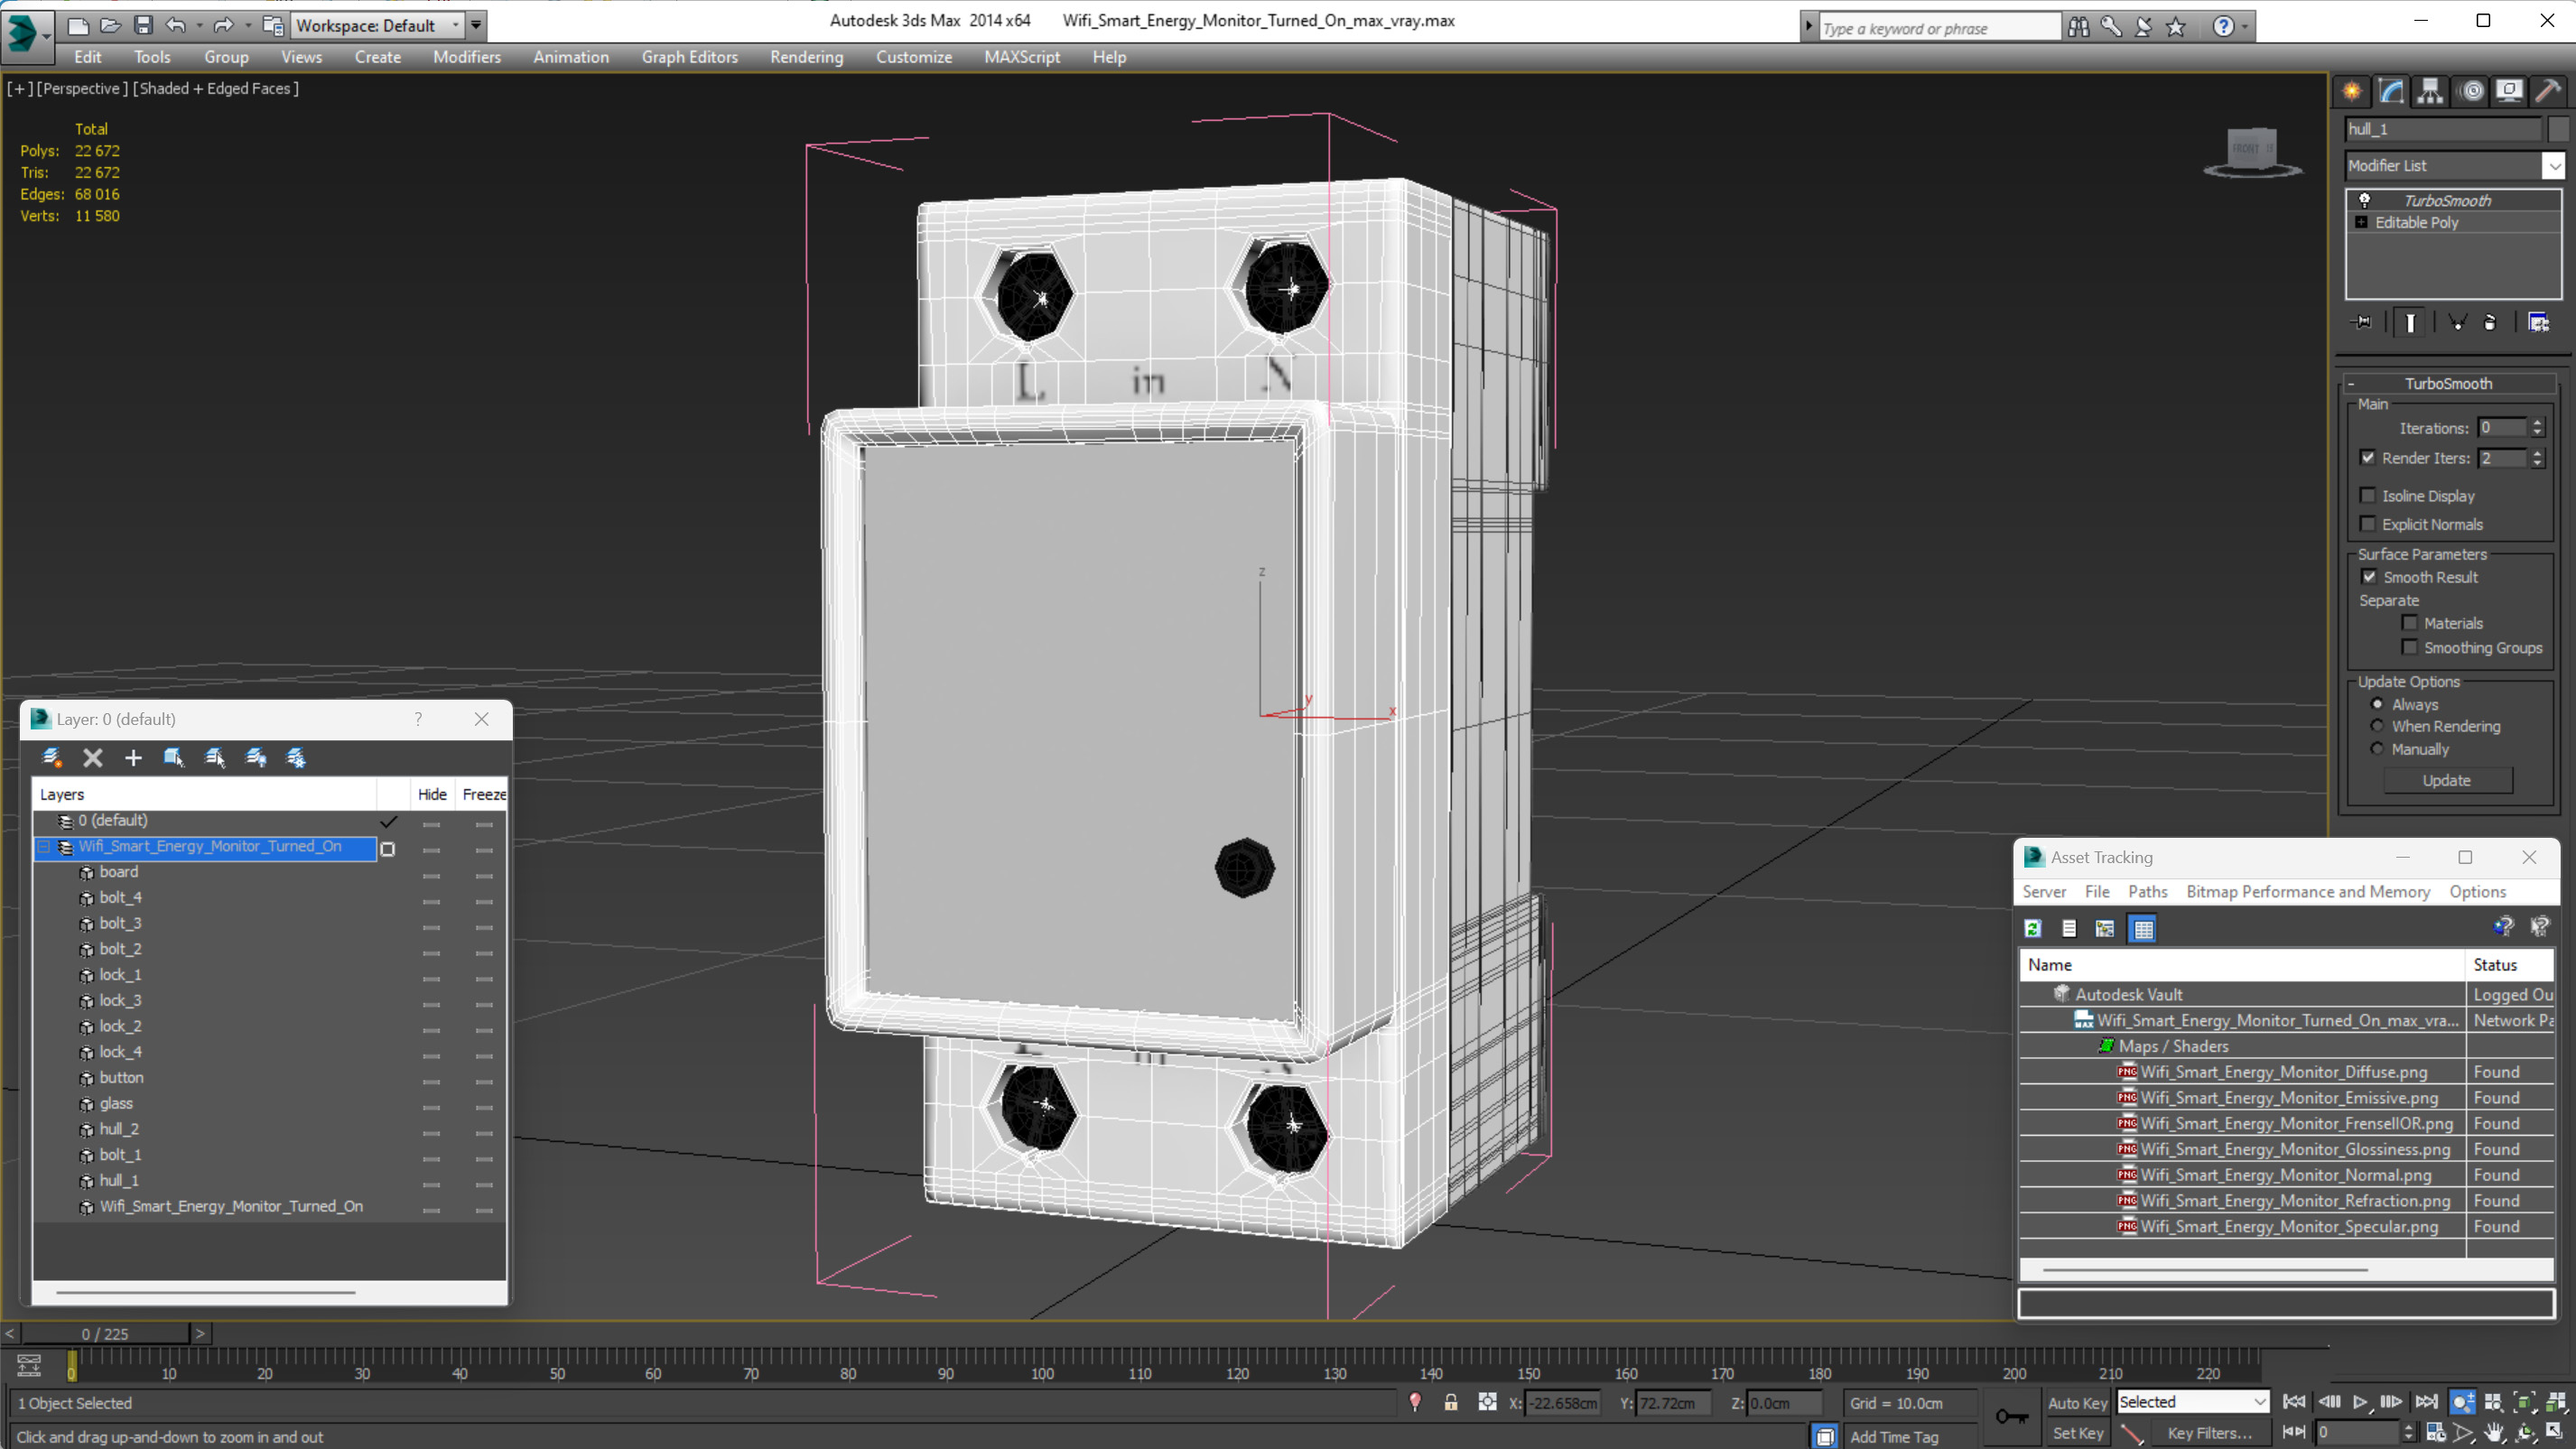
Task: Toggle the Smooth Result checkbox
Action: [x=2369, y=577]
